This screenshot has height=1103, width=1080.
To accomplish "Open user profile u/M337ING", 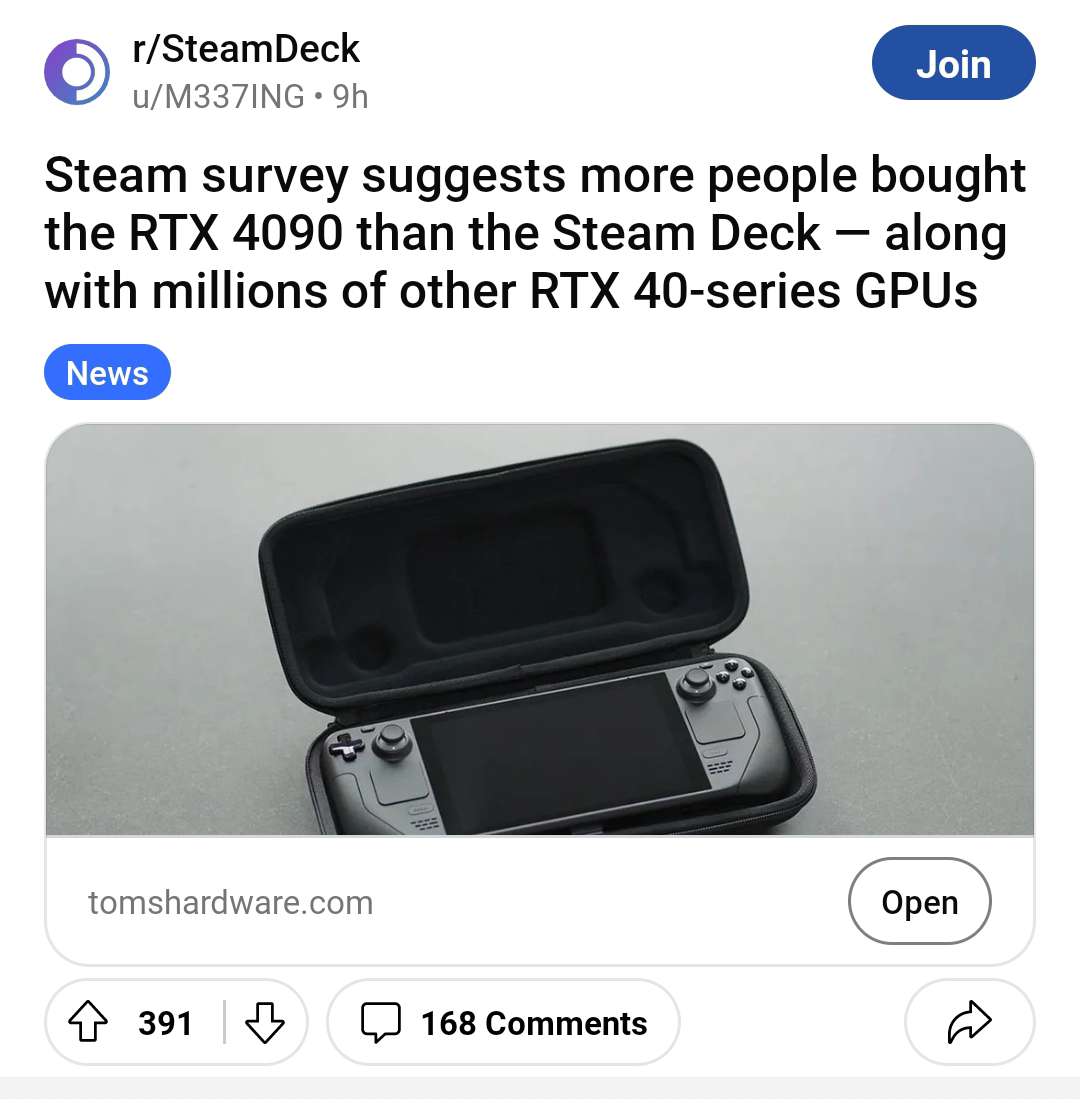I will [x=218, y=96].
